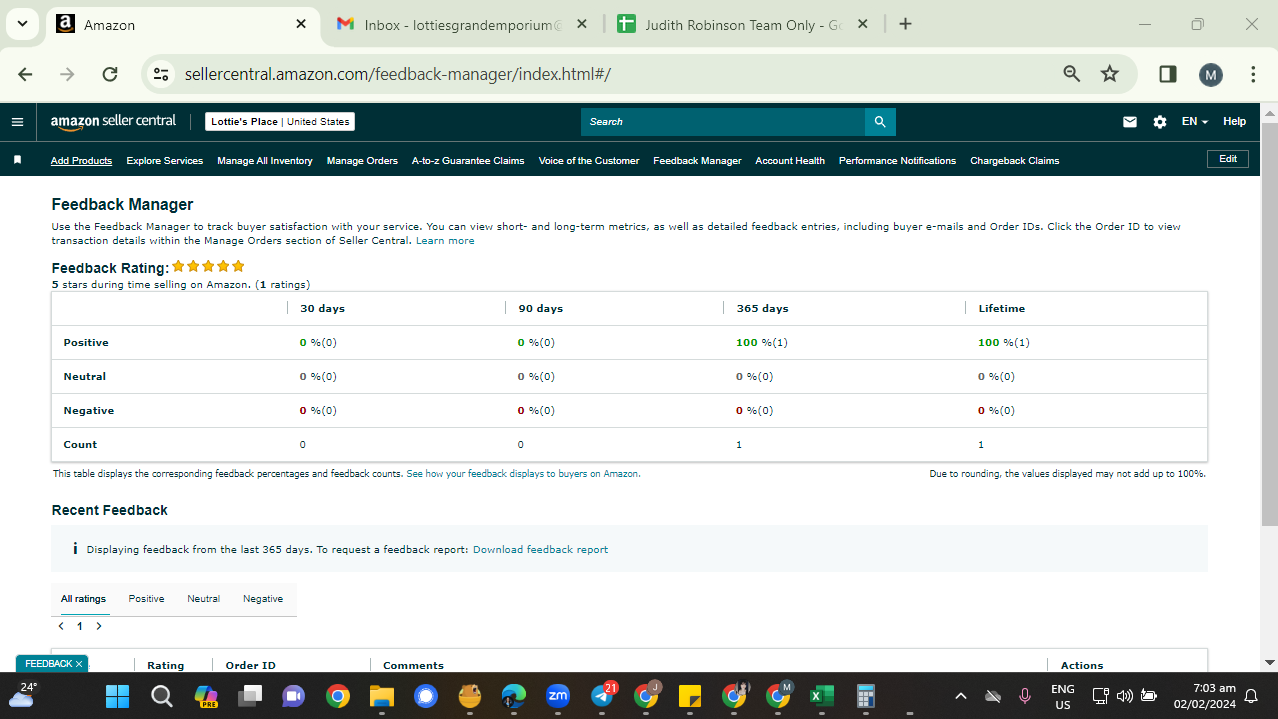Image resolution: width=1278 pixels, height=719 pixels.
Task: Open Sticky Notes from the taskbar
Action: (690, 696)
